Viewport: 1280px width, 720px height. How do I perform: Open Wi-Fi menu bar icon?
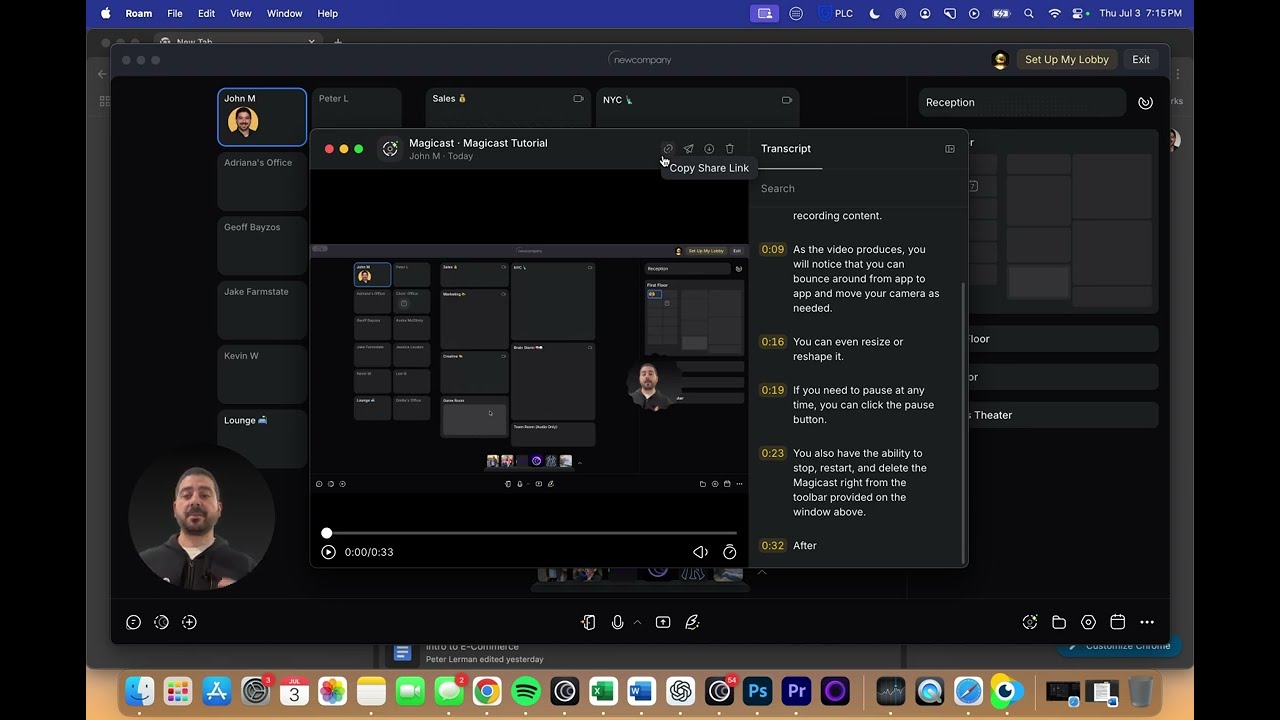pos(1054,14)
